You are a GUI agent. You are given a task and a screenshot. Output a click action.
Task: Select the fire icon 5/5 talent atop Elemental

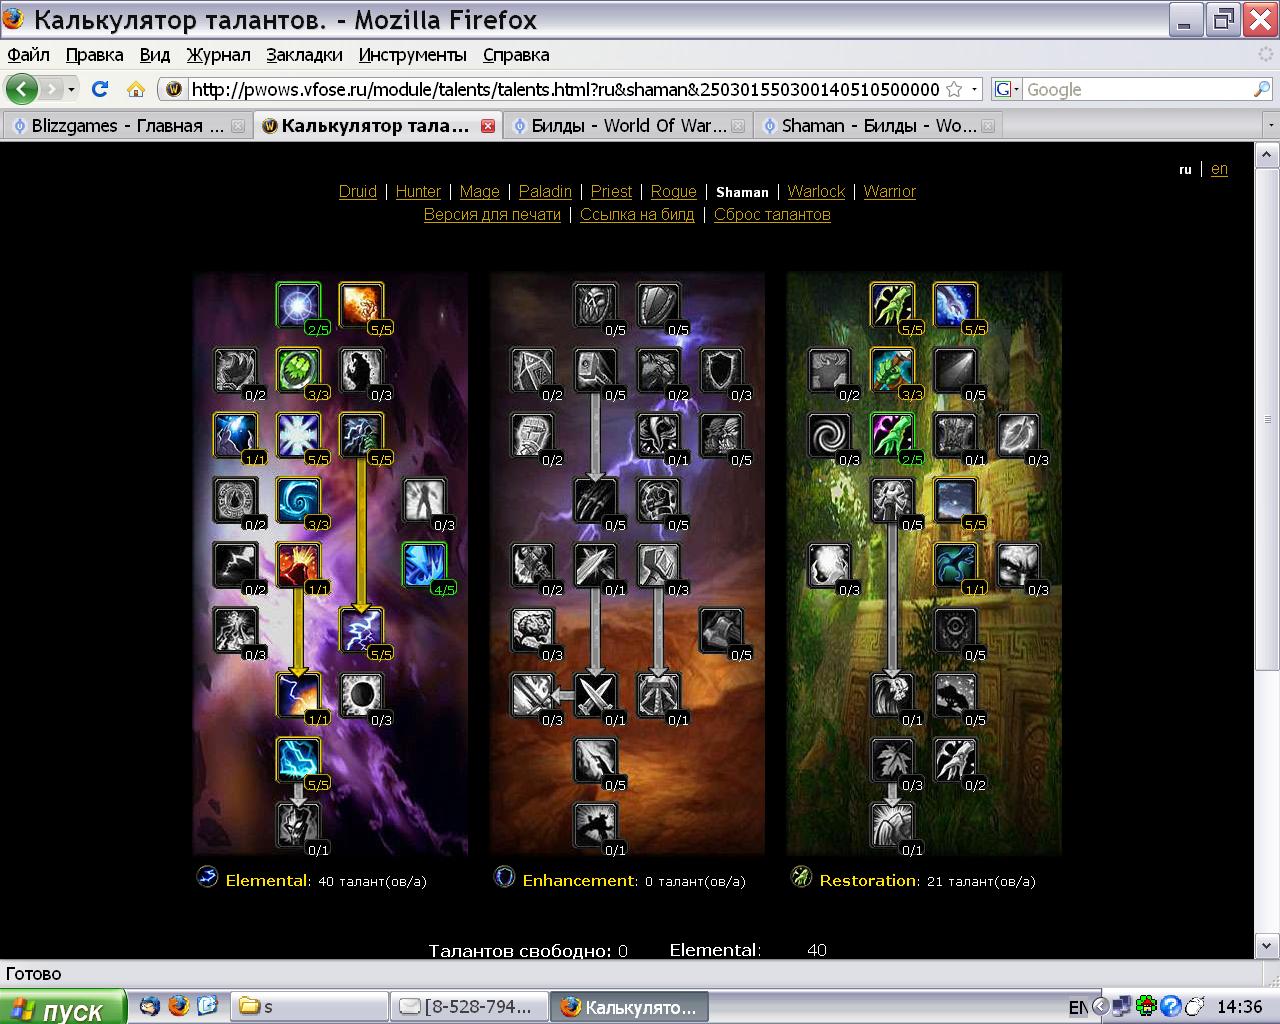point(361,306)
